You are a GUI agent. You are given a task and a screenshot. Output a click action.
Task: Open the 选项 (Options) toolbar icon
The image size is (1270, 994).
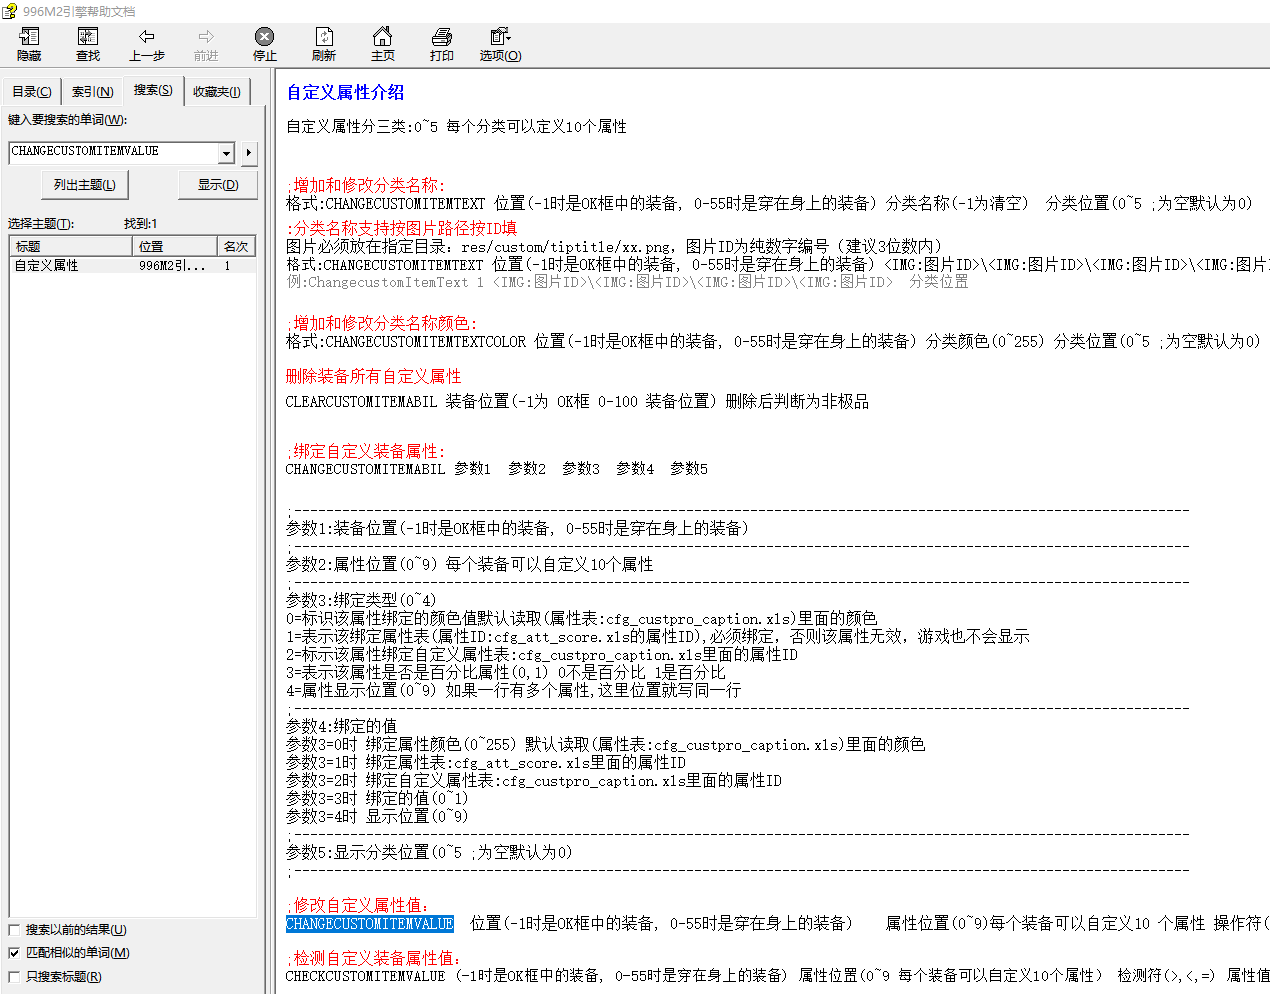(500, 45)
